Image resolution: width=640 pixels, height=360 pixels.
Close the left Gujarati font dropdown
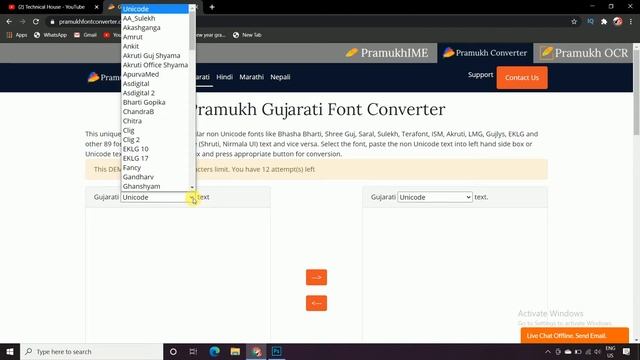(x=158, y=197)
